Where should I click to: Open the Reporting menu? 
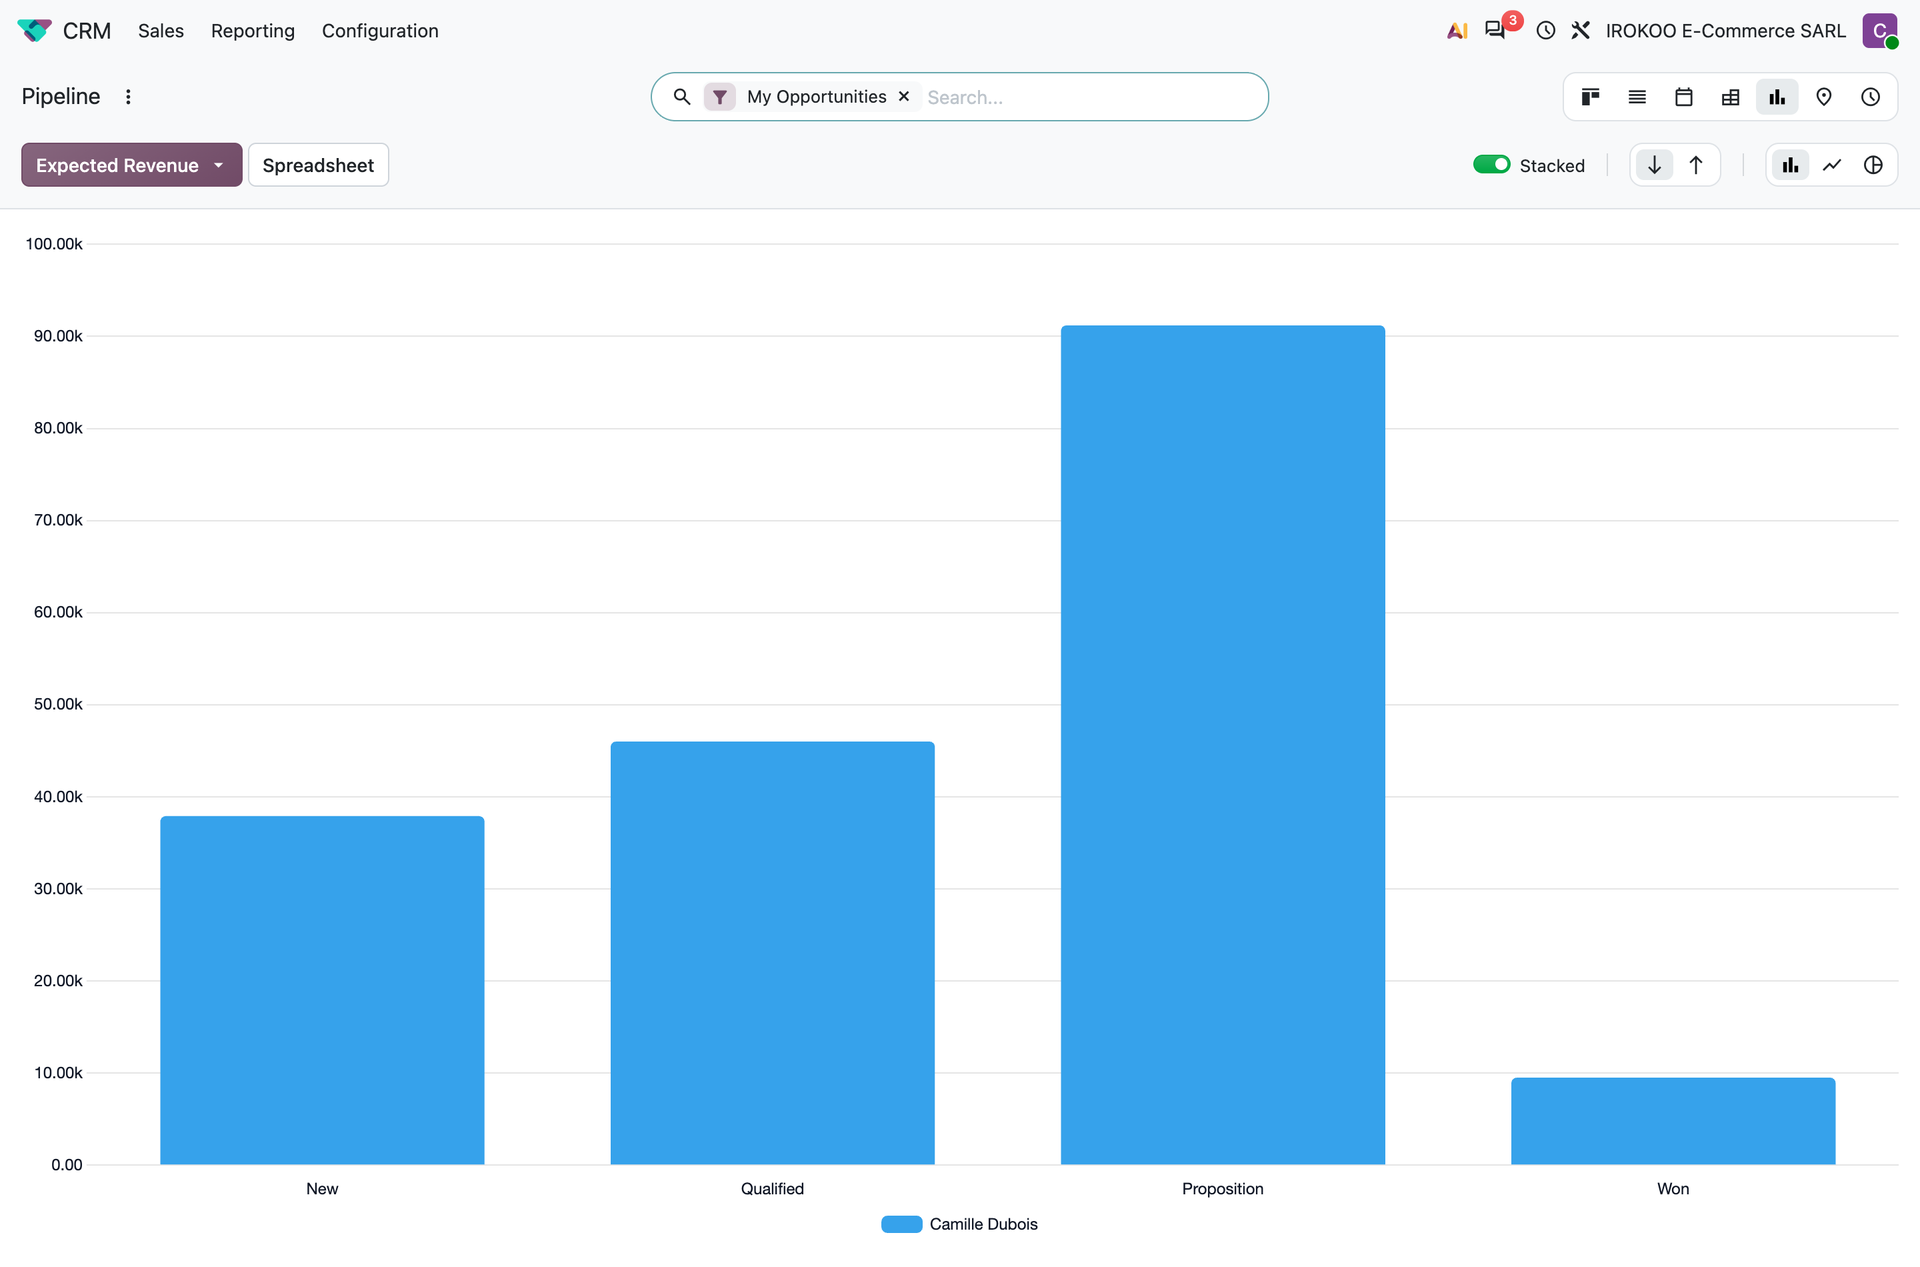point(253,31)
